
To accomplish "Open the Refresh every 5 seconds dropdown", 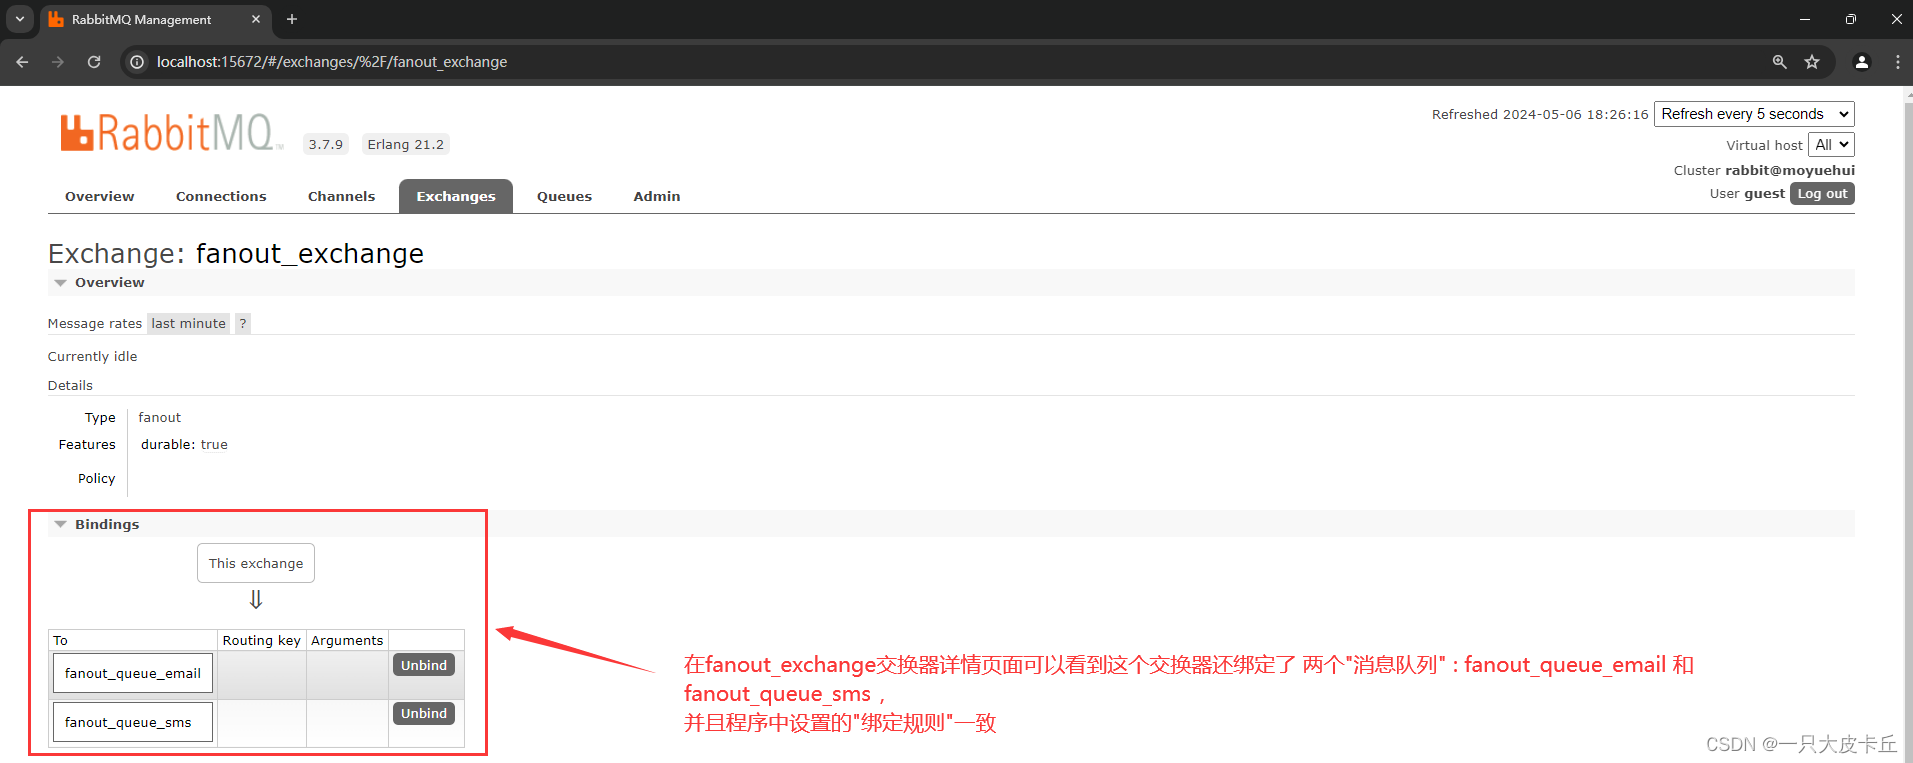I will [1754, 114].
